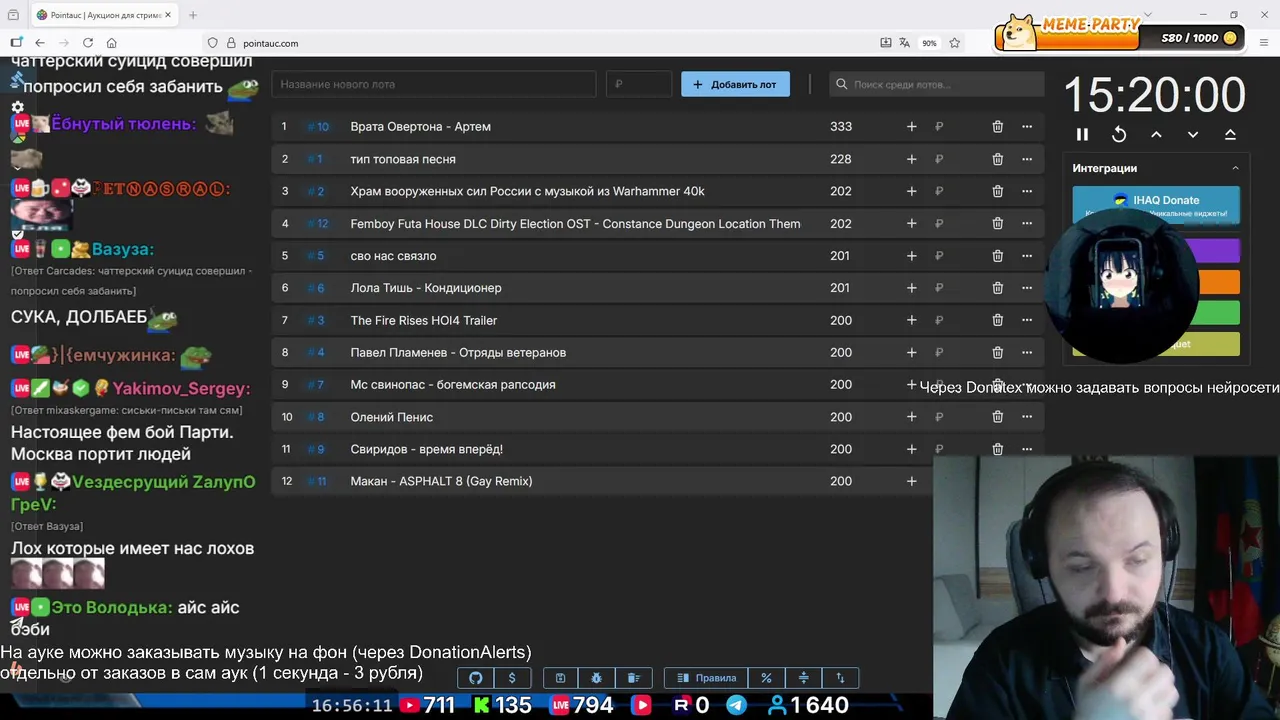The image size is (1280, 720).
Task: Open the bug report icon
Action: [597, 678]
